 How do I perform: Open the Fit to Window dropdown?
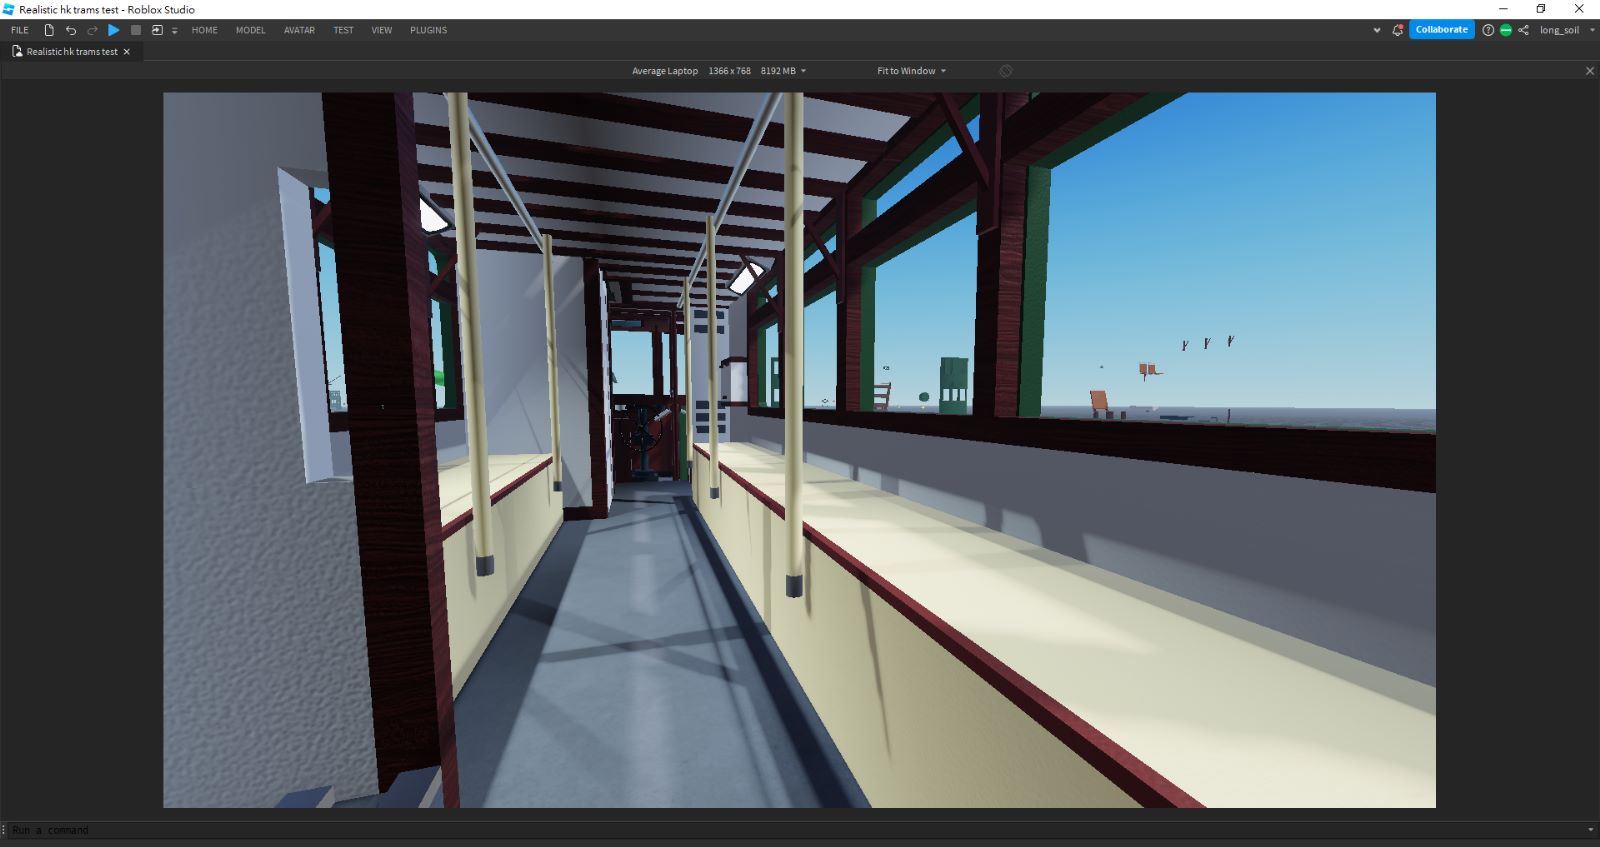[x=911, y=71]
